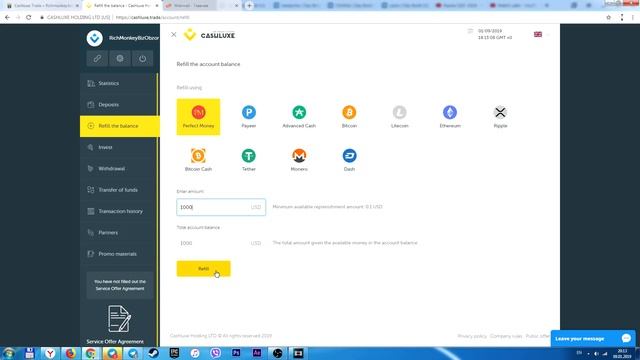640x360 pixels.
Task: Select Tether as refill currency
Action: (249, 160)
